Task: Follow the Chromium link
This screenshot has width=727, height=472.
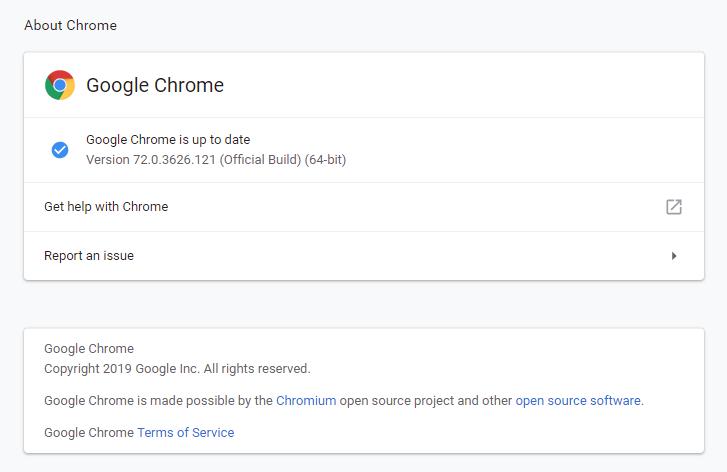Action: [x=306, y=401]
